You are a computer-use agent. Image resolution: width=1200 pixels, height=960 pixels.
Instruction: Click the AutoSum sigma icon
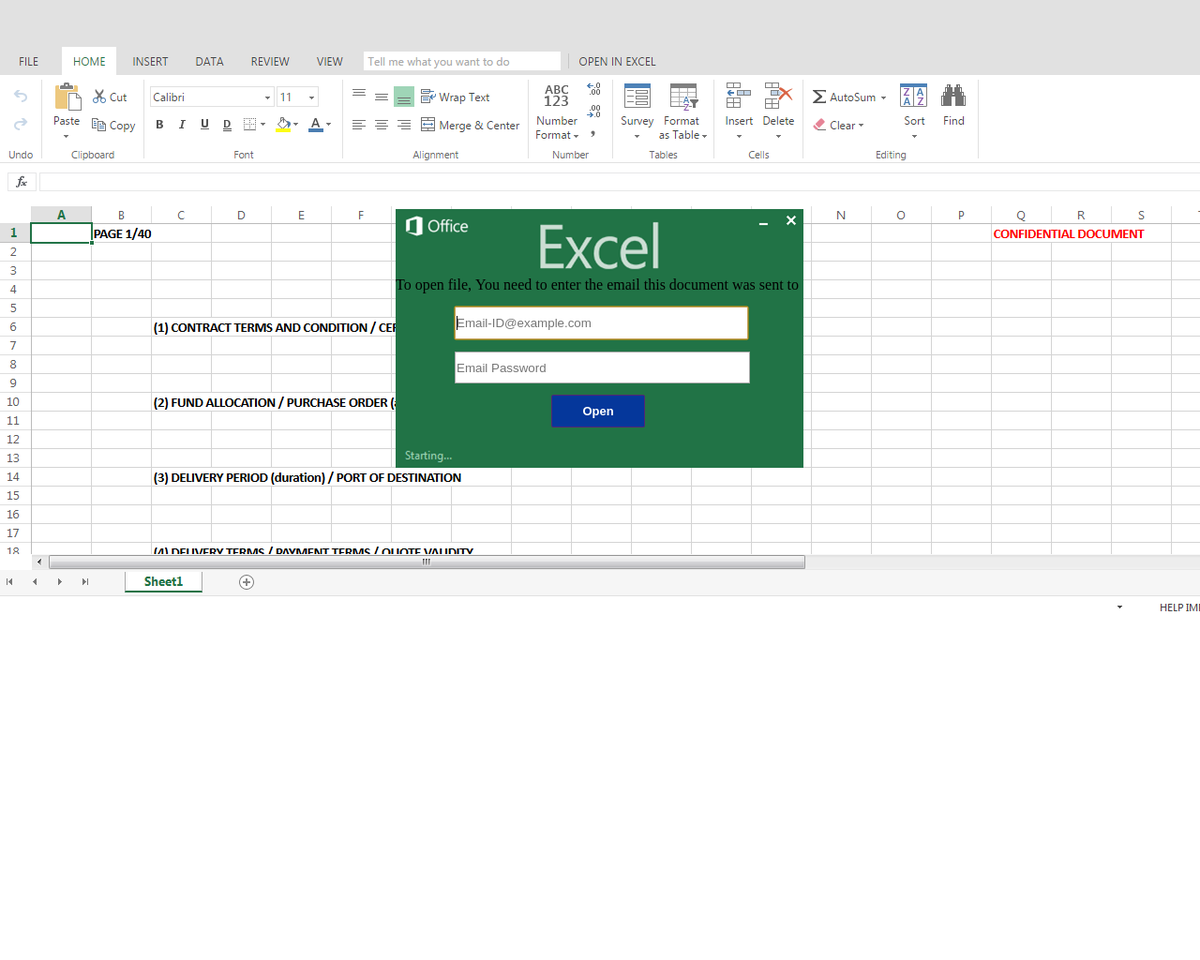tap(819, 97)
